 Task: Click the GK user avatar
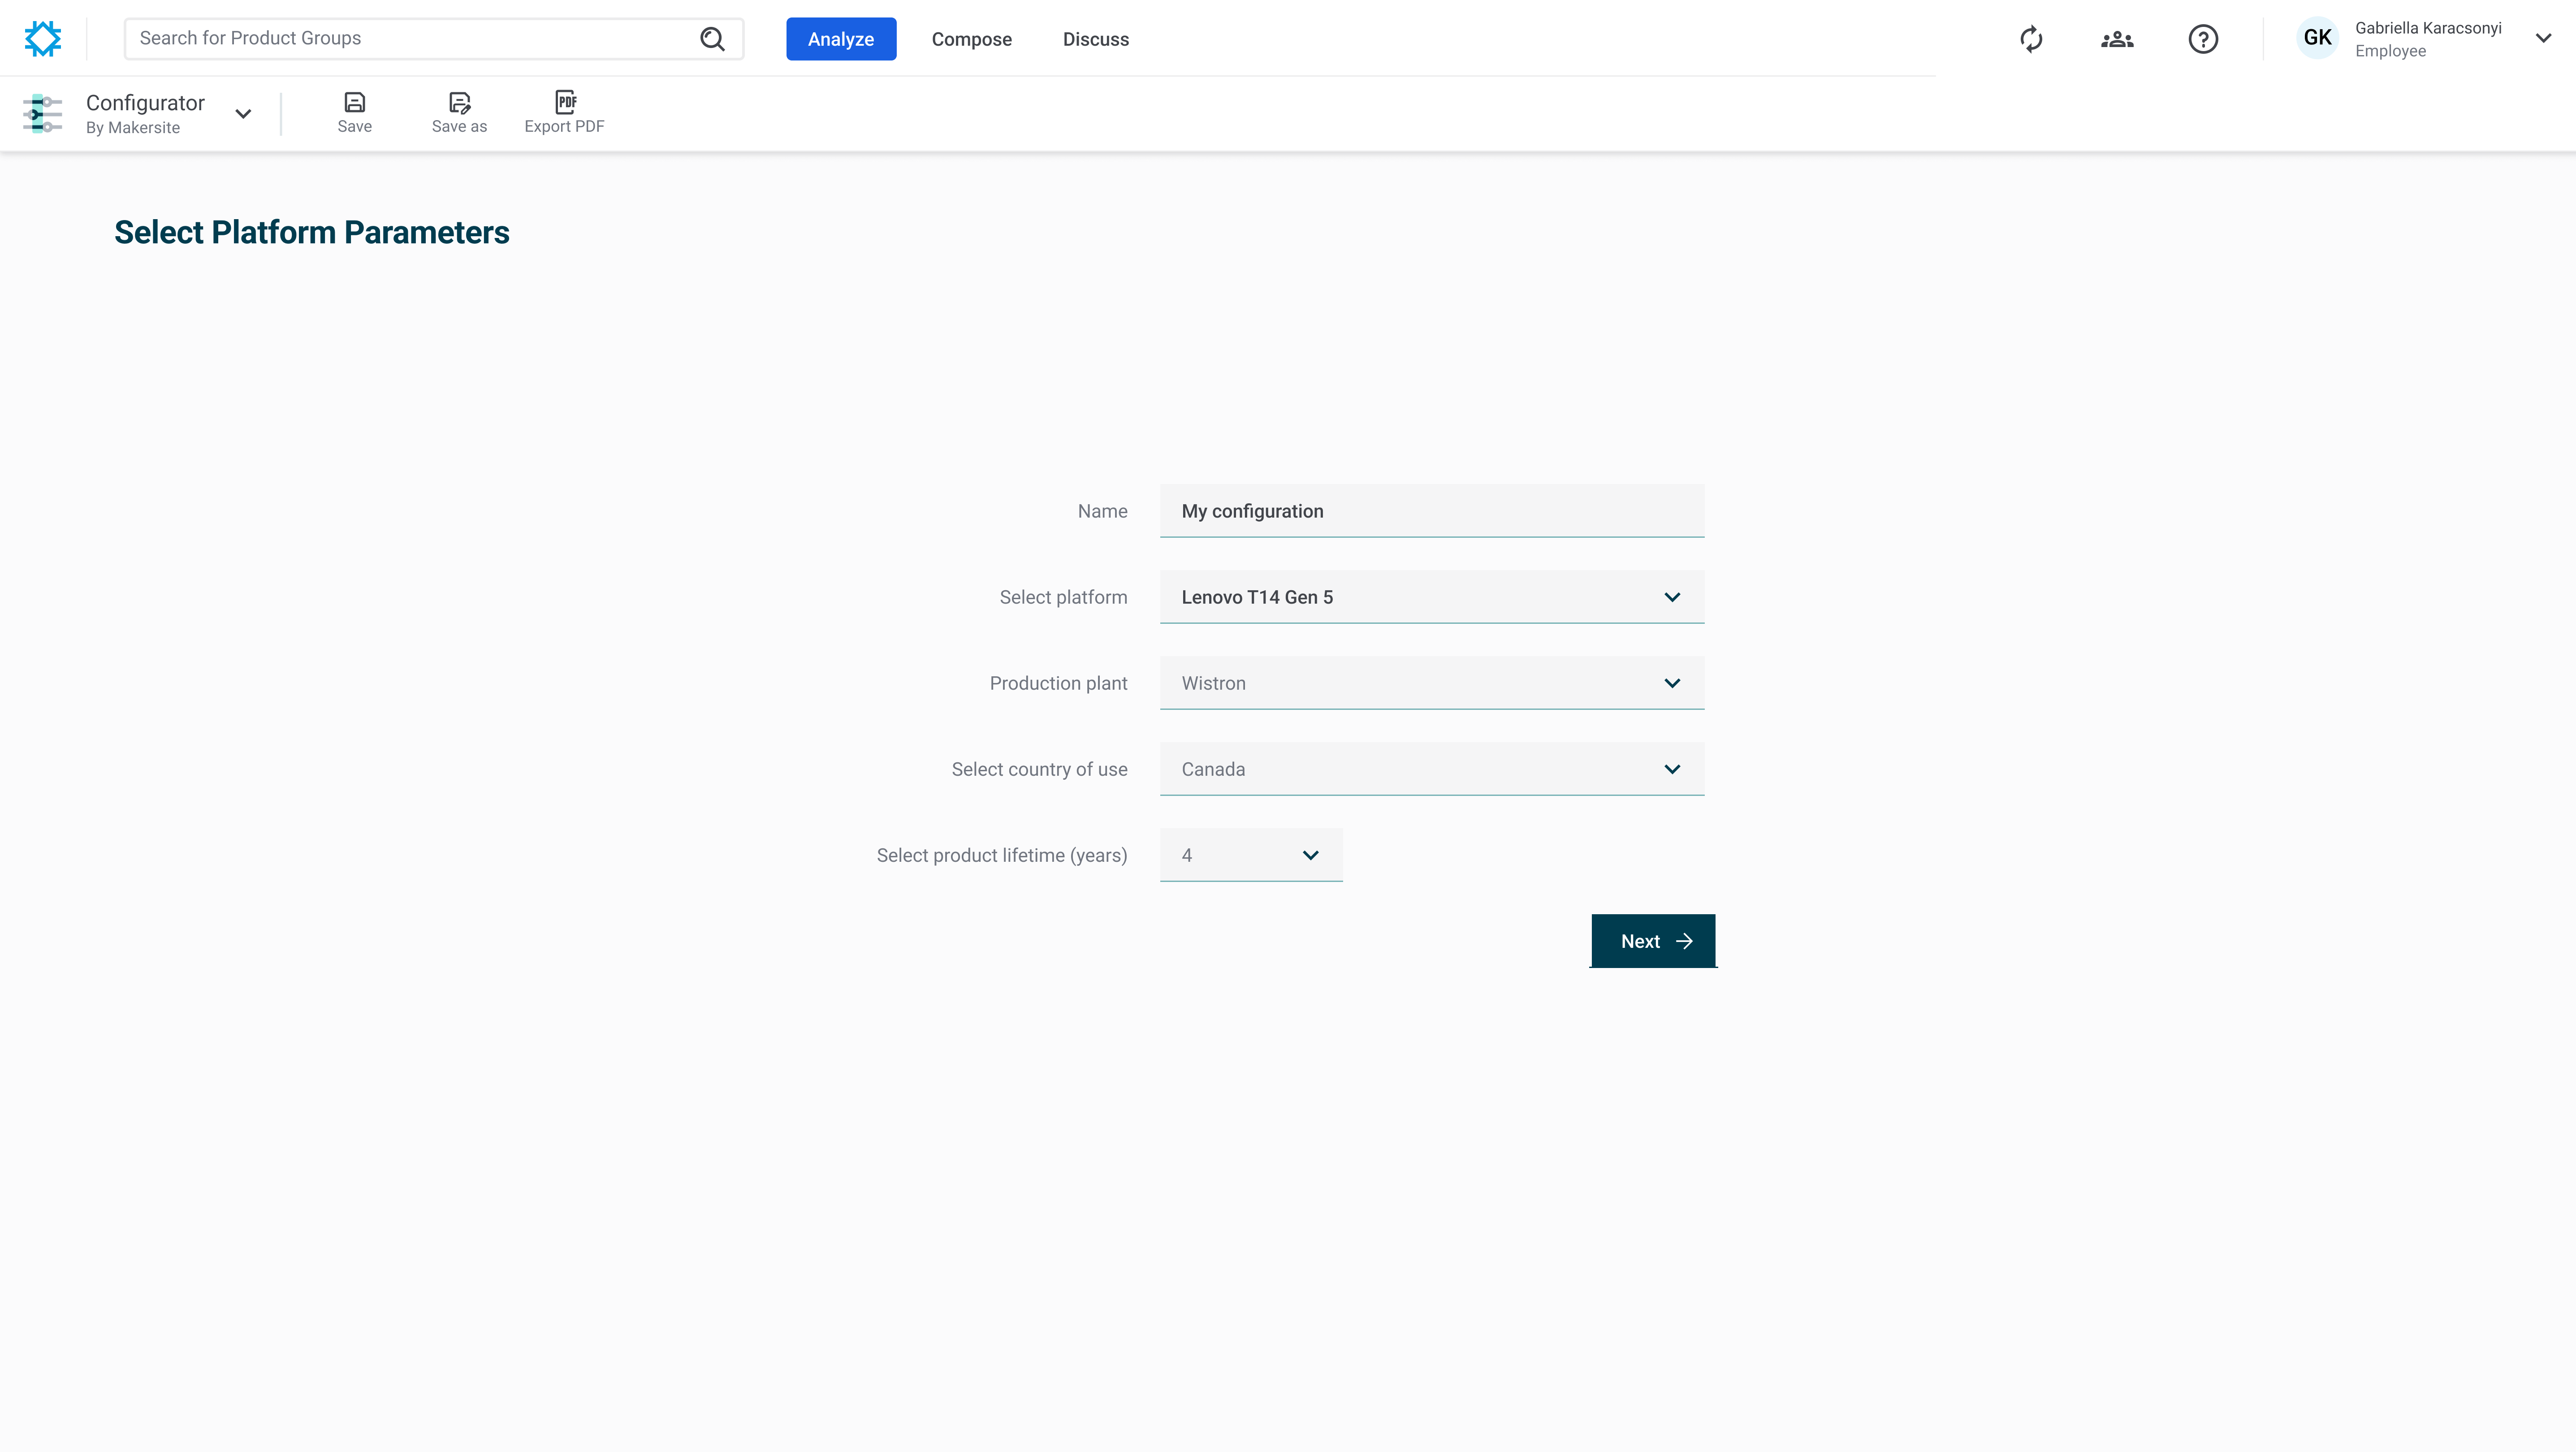point(2317,38)
